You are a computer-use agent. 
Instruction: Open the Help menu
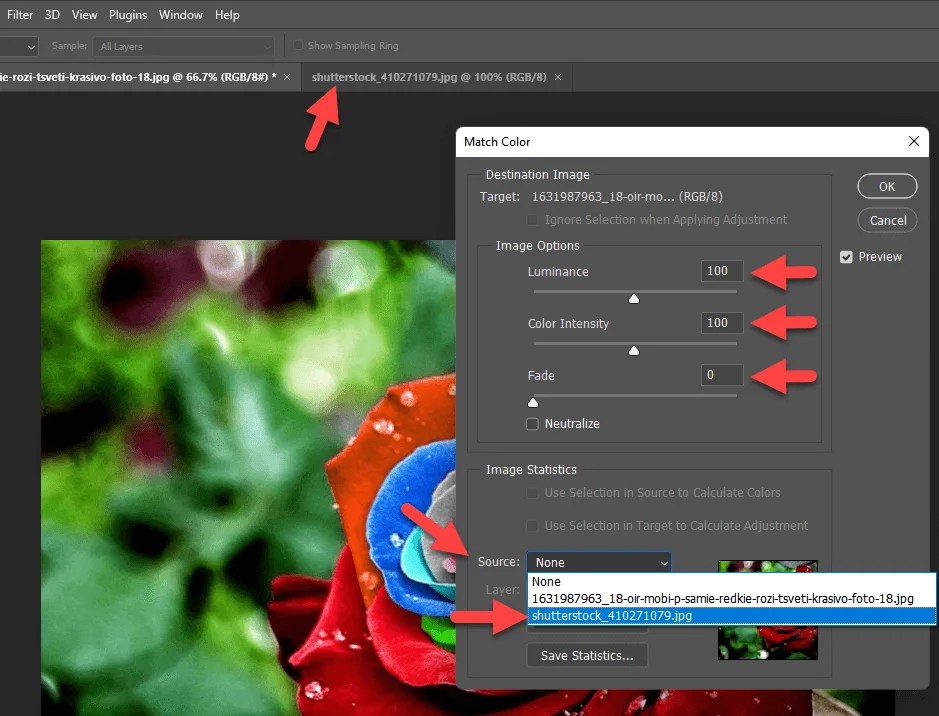tap(227, 15)
